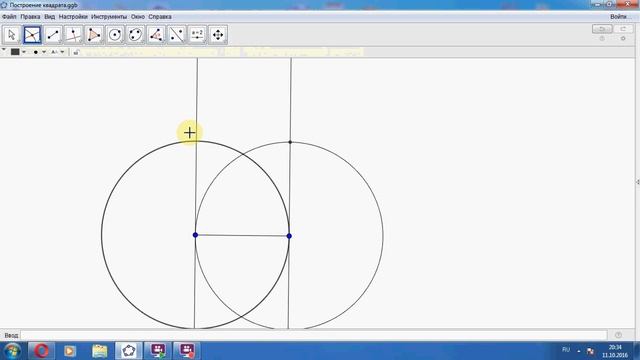The width and height of the screenshot is (640, 360).
Task: Click the black point atop the right circle
Action: [290, 142]
